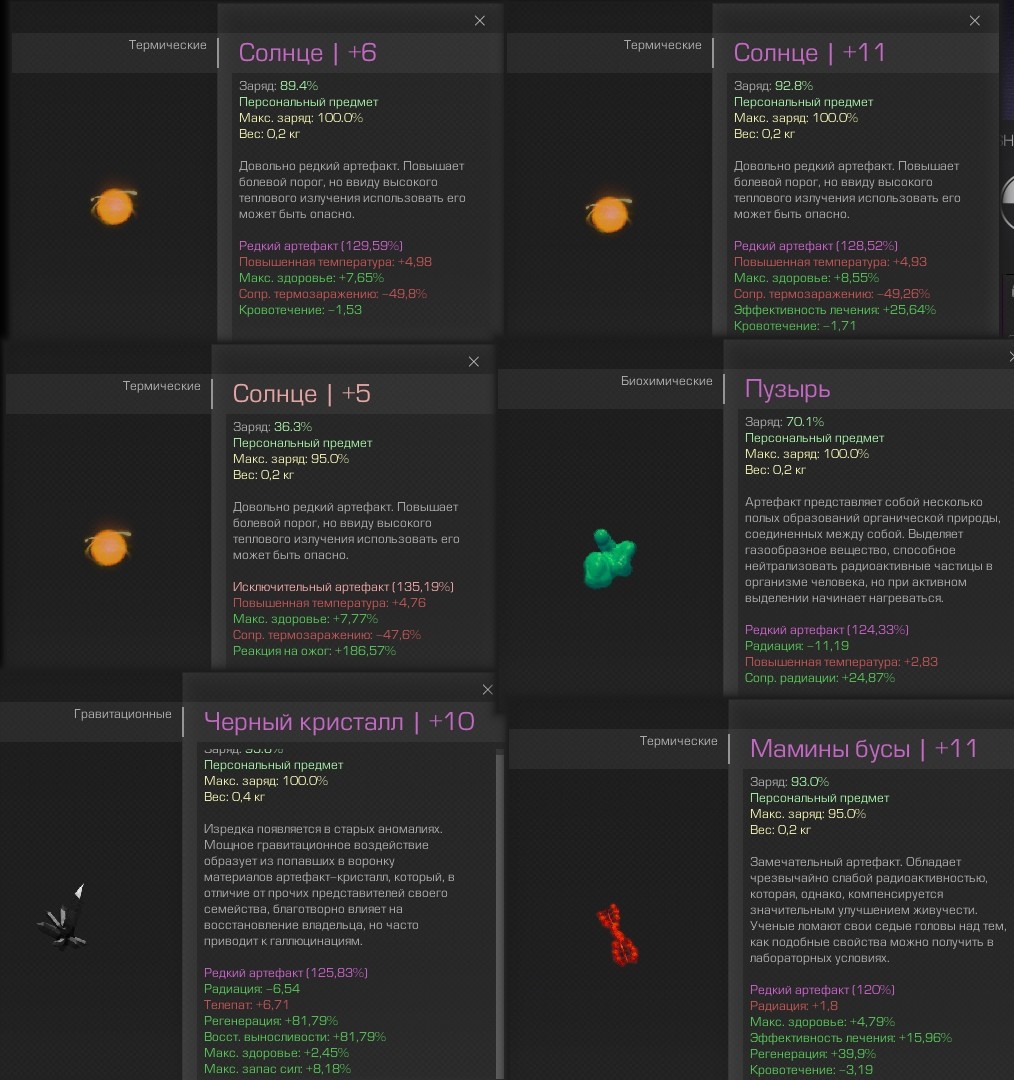Click the title "Мамины бусы | +11"
The height and width of the screenshot is (1080, 1014).
[x=863, y=748]
